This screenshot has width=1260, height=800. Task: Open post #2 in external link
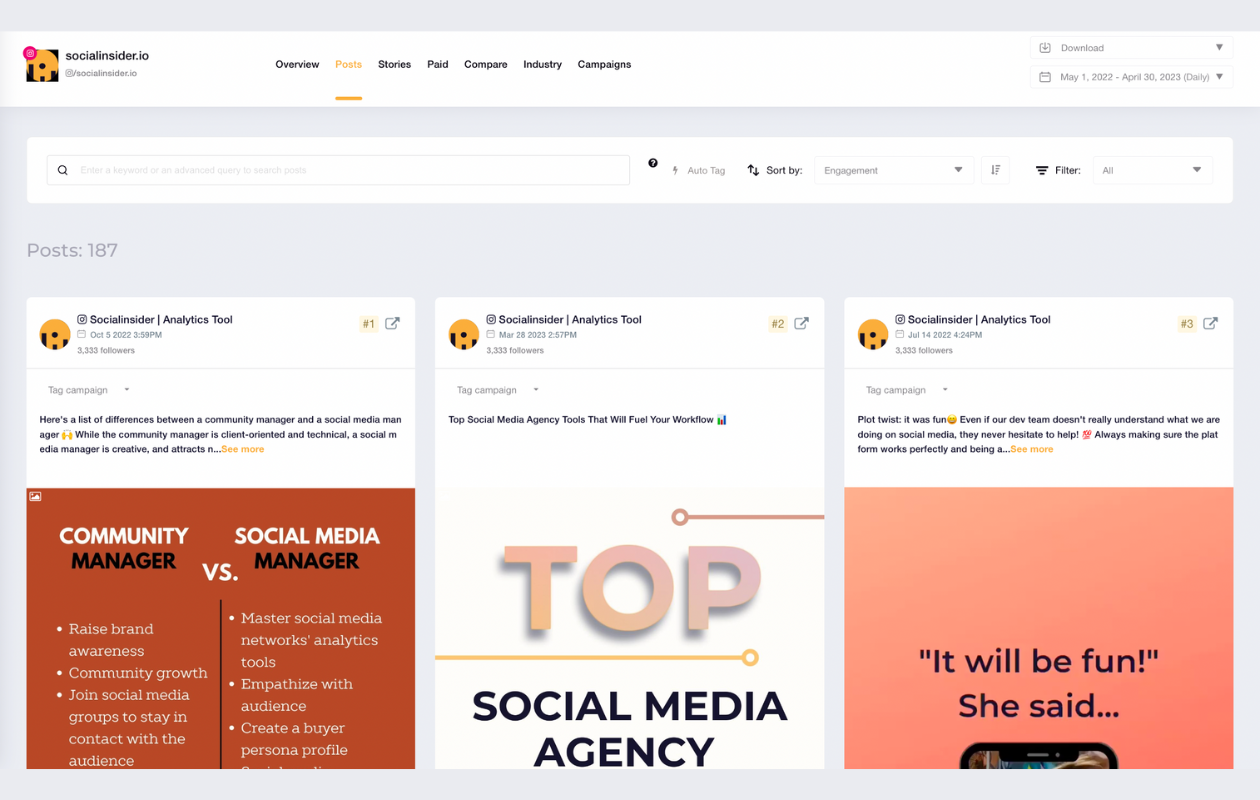click(x=801, y=323)
